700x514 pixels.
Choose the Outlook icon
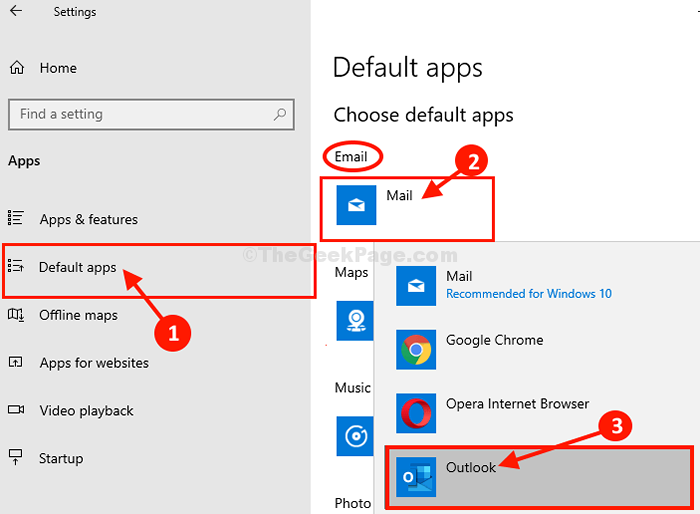(416, 477)
